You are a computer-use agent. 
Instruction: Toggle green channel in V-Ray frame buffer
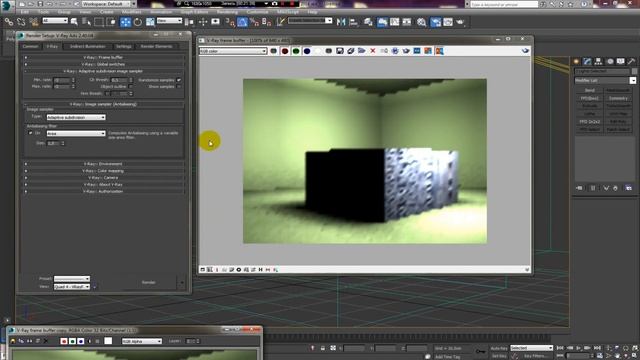(x=296, y=51)
